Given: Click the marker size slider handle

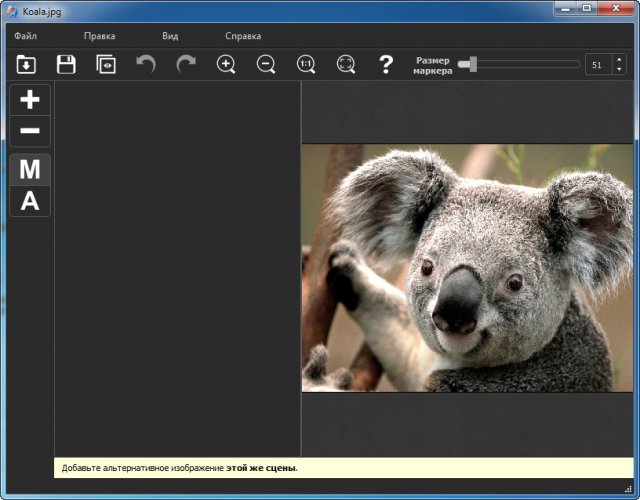Looking at the screenshot, I should (x=472, y=65).
